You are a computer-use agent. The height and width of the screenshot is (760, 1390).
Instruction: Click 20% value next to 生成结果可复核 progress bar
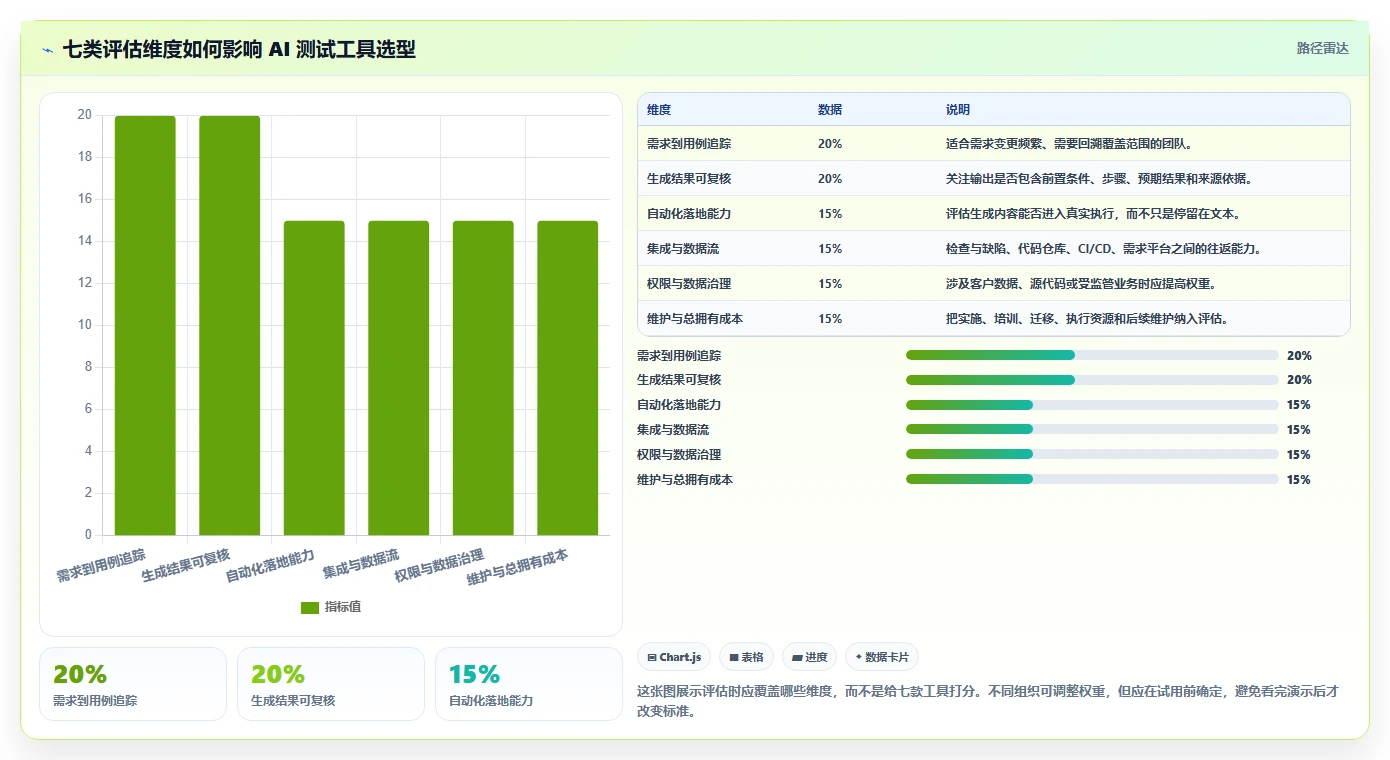pyautogui.click(x=1299, y=380)
